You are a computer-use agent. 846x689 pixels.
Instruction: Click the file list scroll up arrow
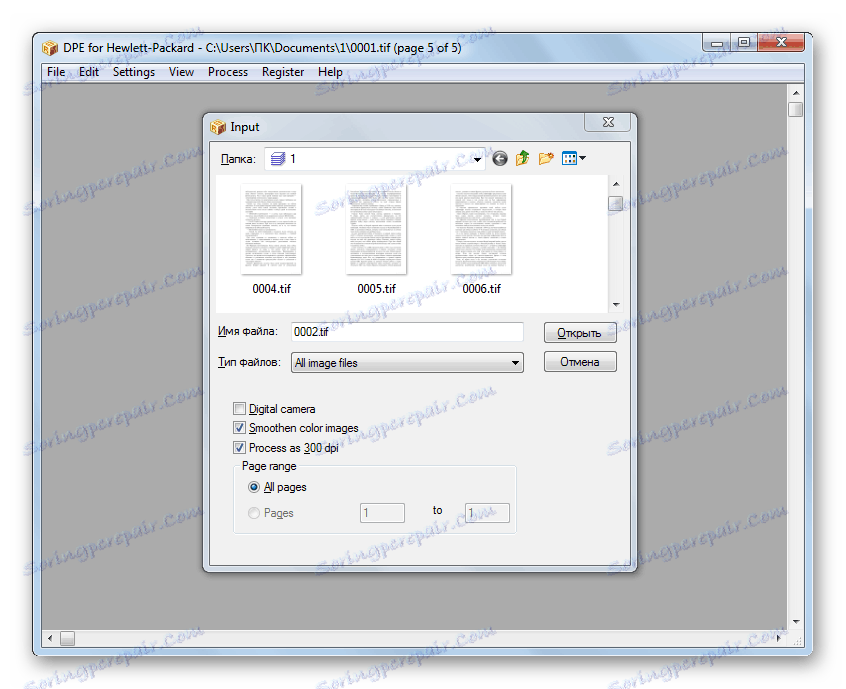[616, 185]
